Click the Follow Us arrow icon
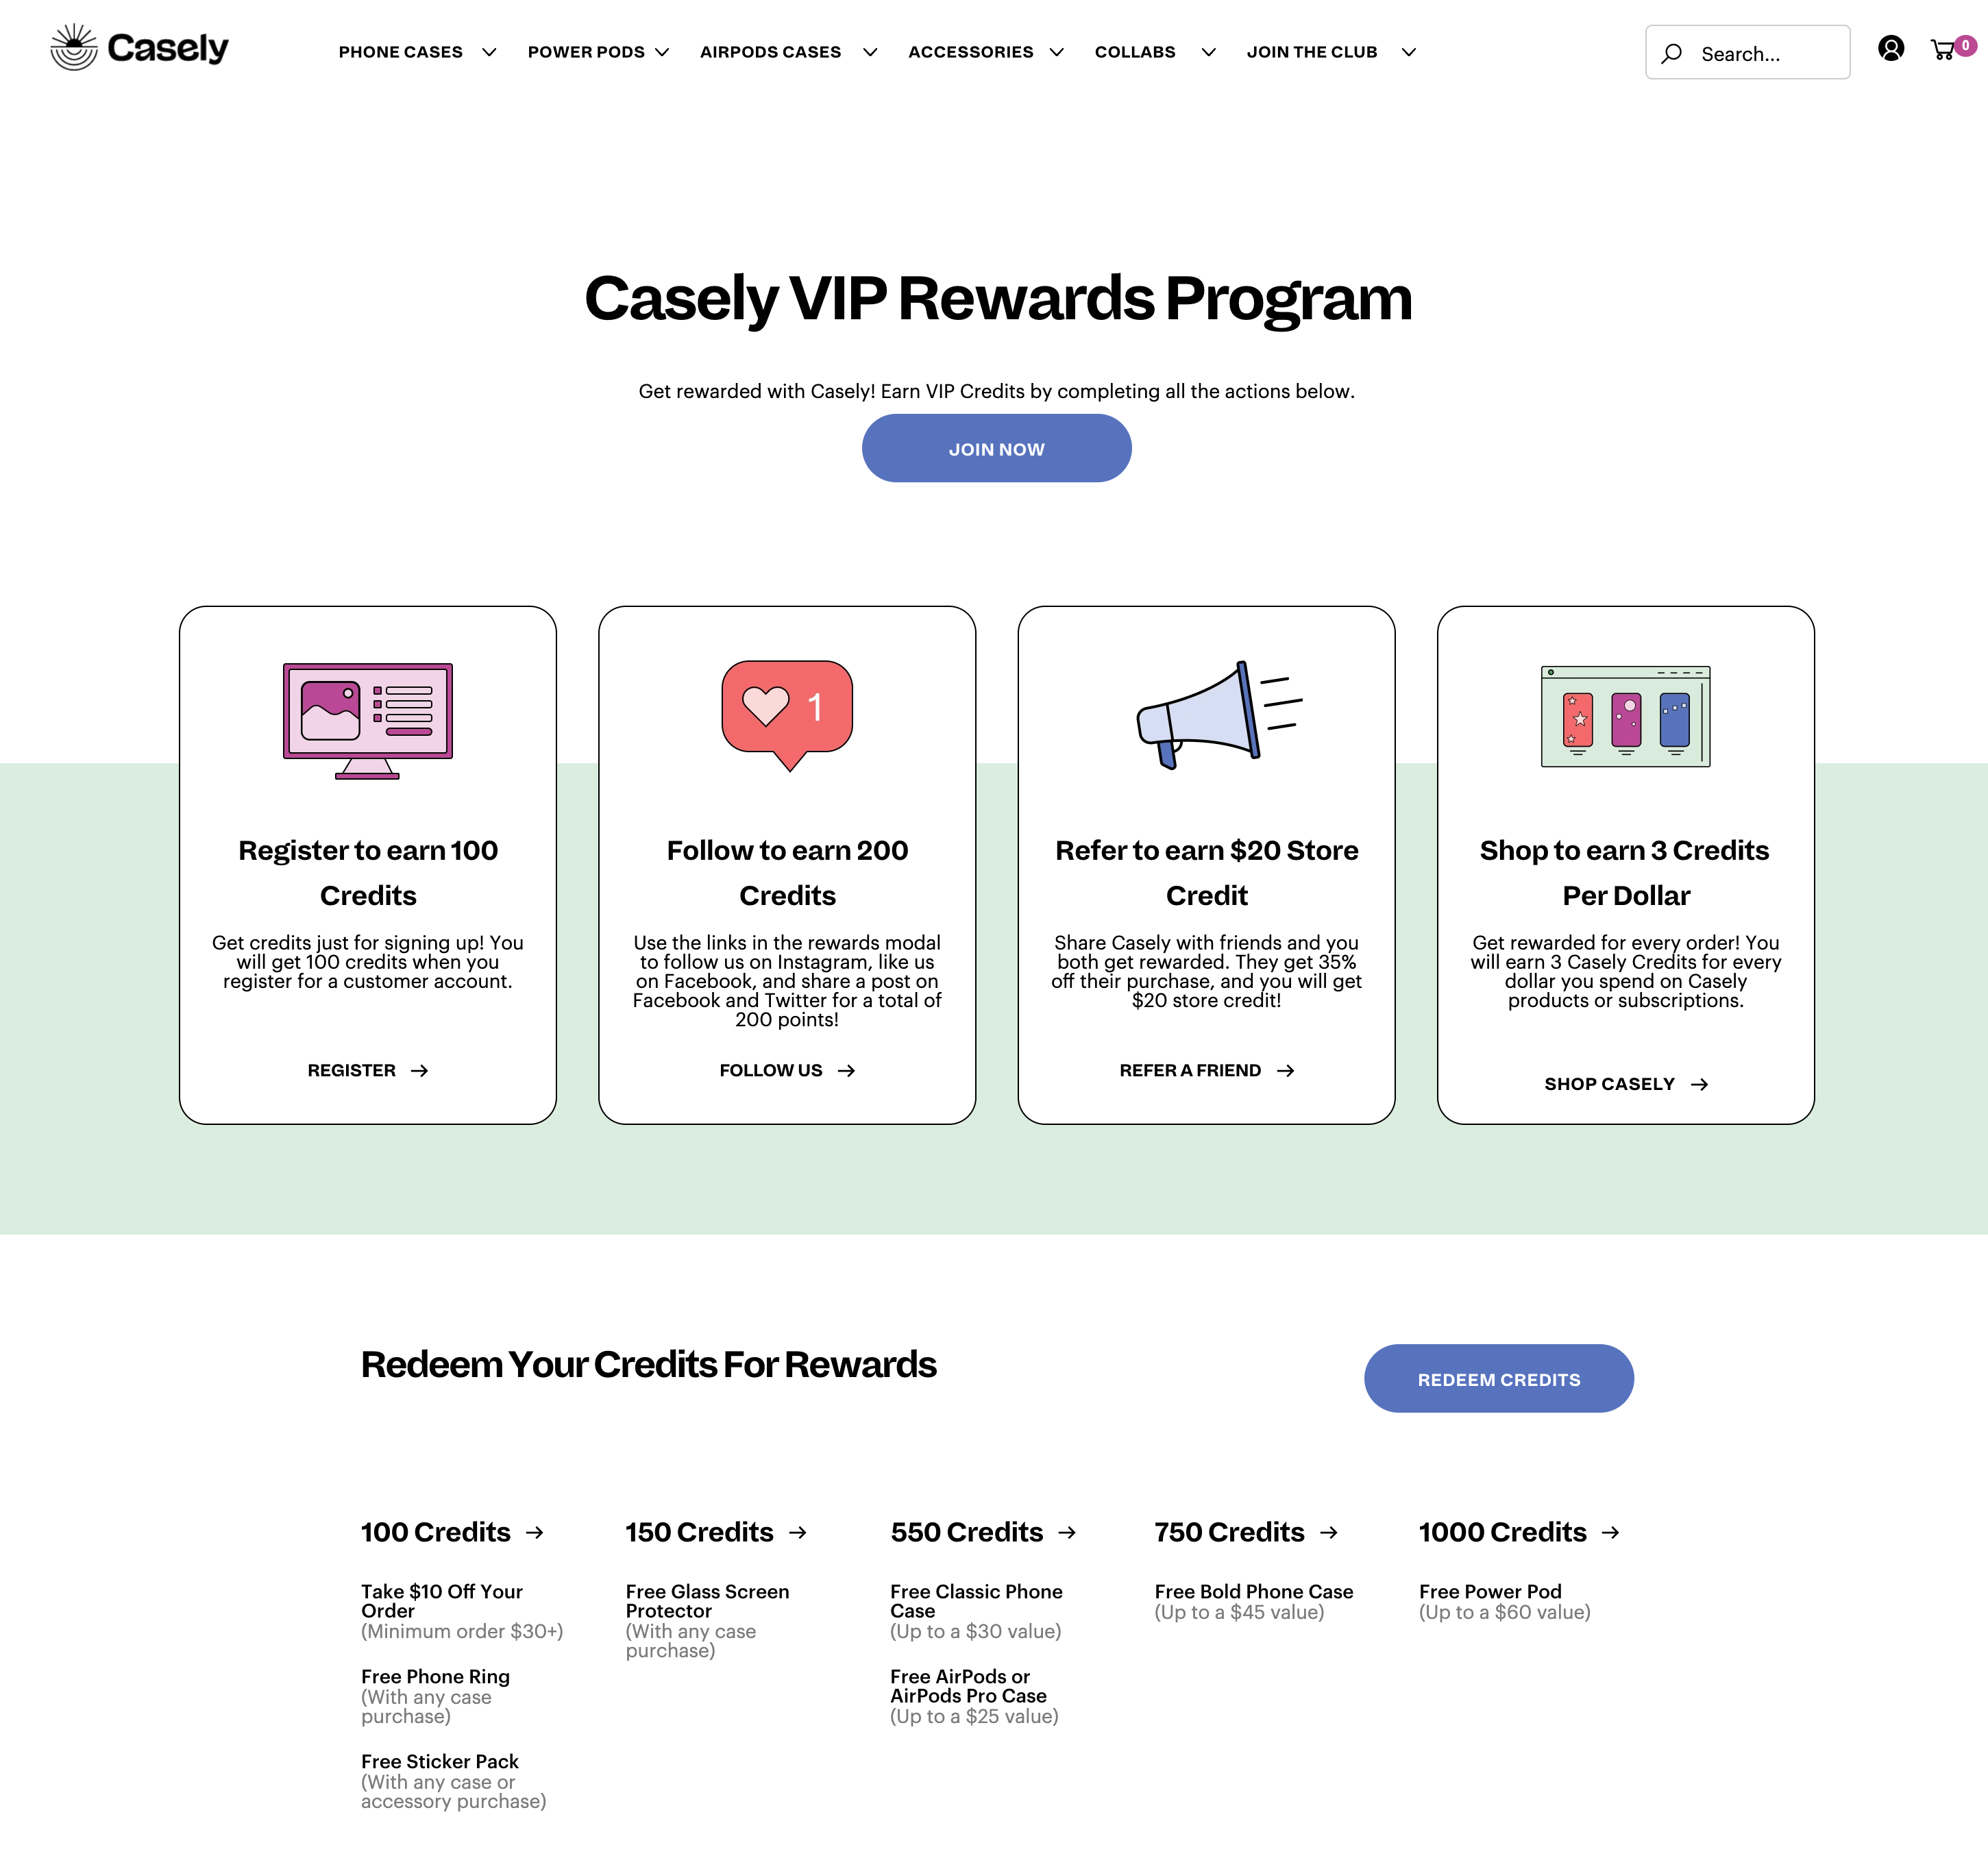1988x1858 pixels. [x=846, y=1070]
